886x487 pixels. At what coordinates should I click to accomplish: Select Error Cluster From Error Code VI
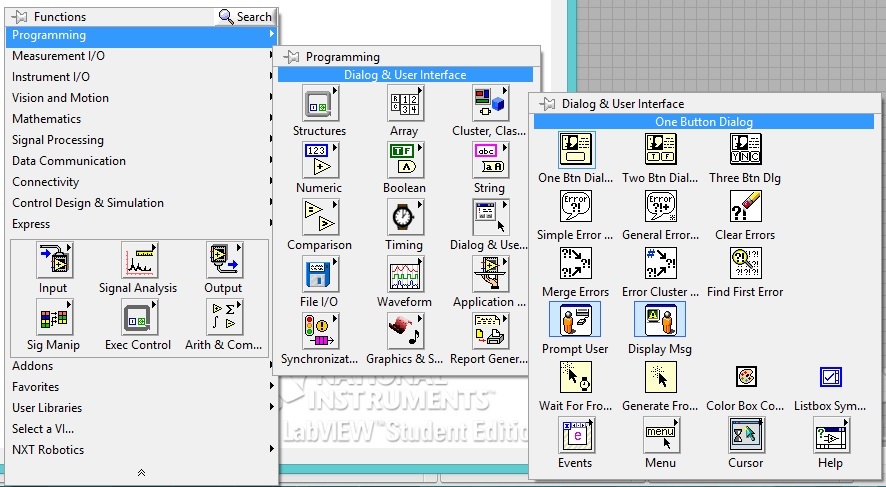(661, 263)
